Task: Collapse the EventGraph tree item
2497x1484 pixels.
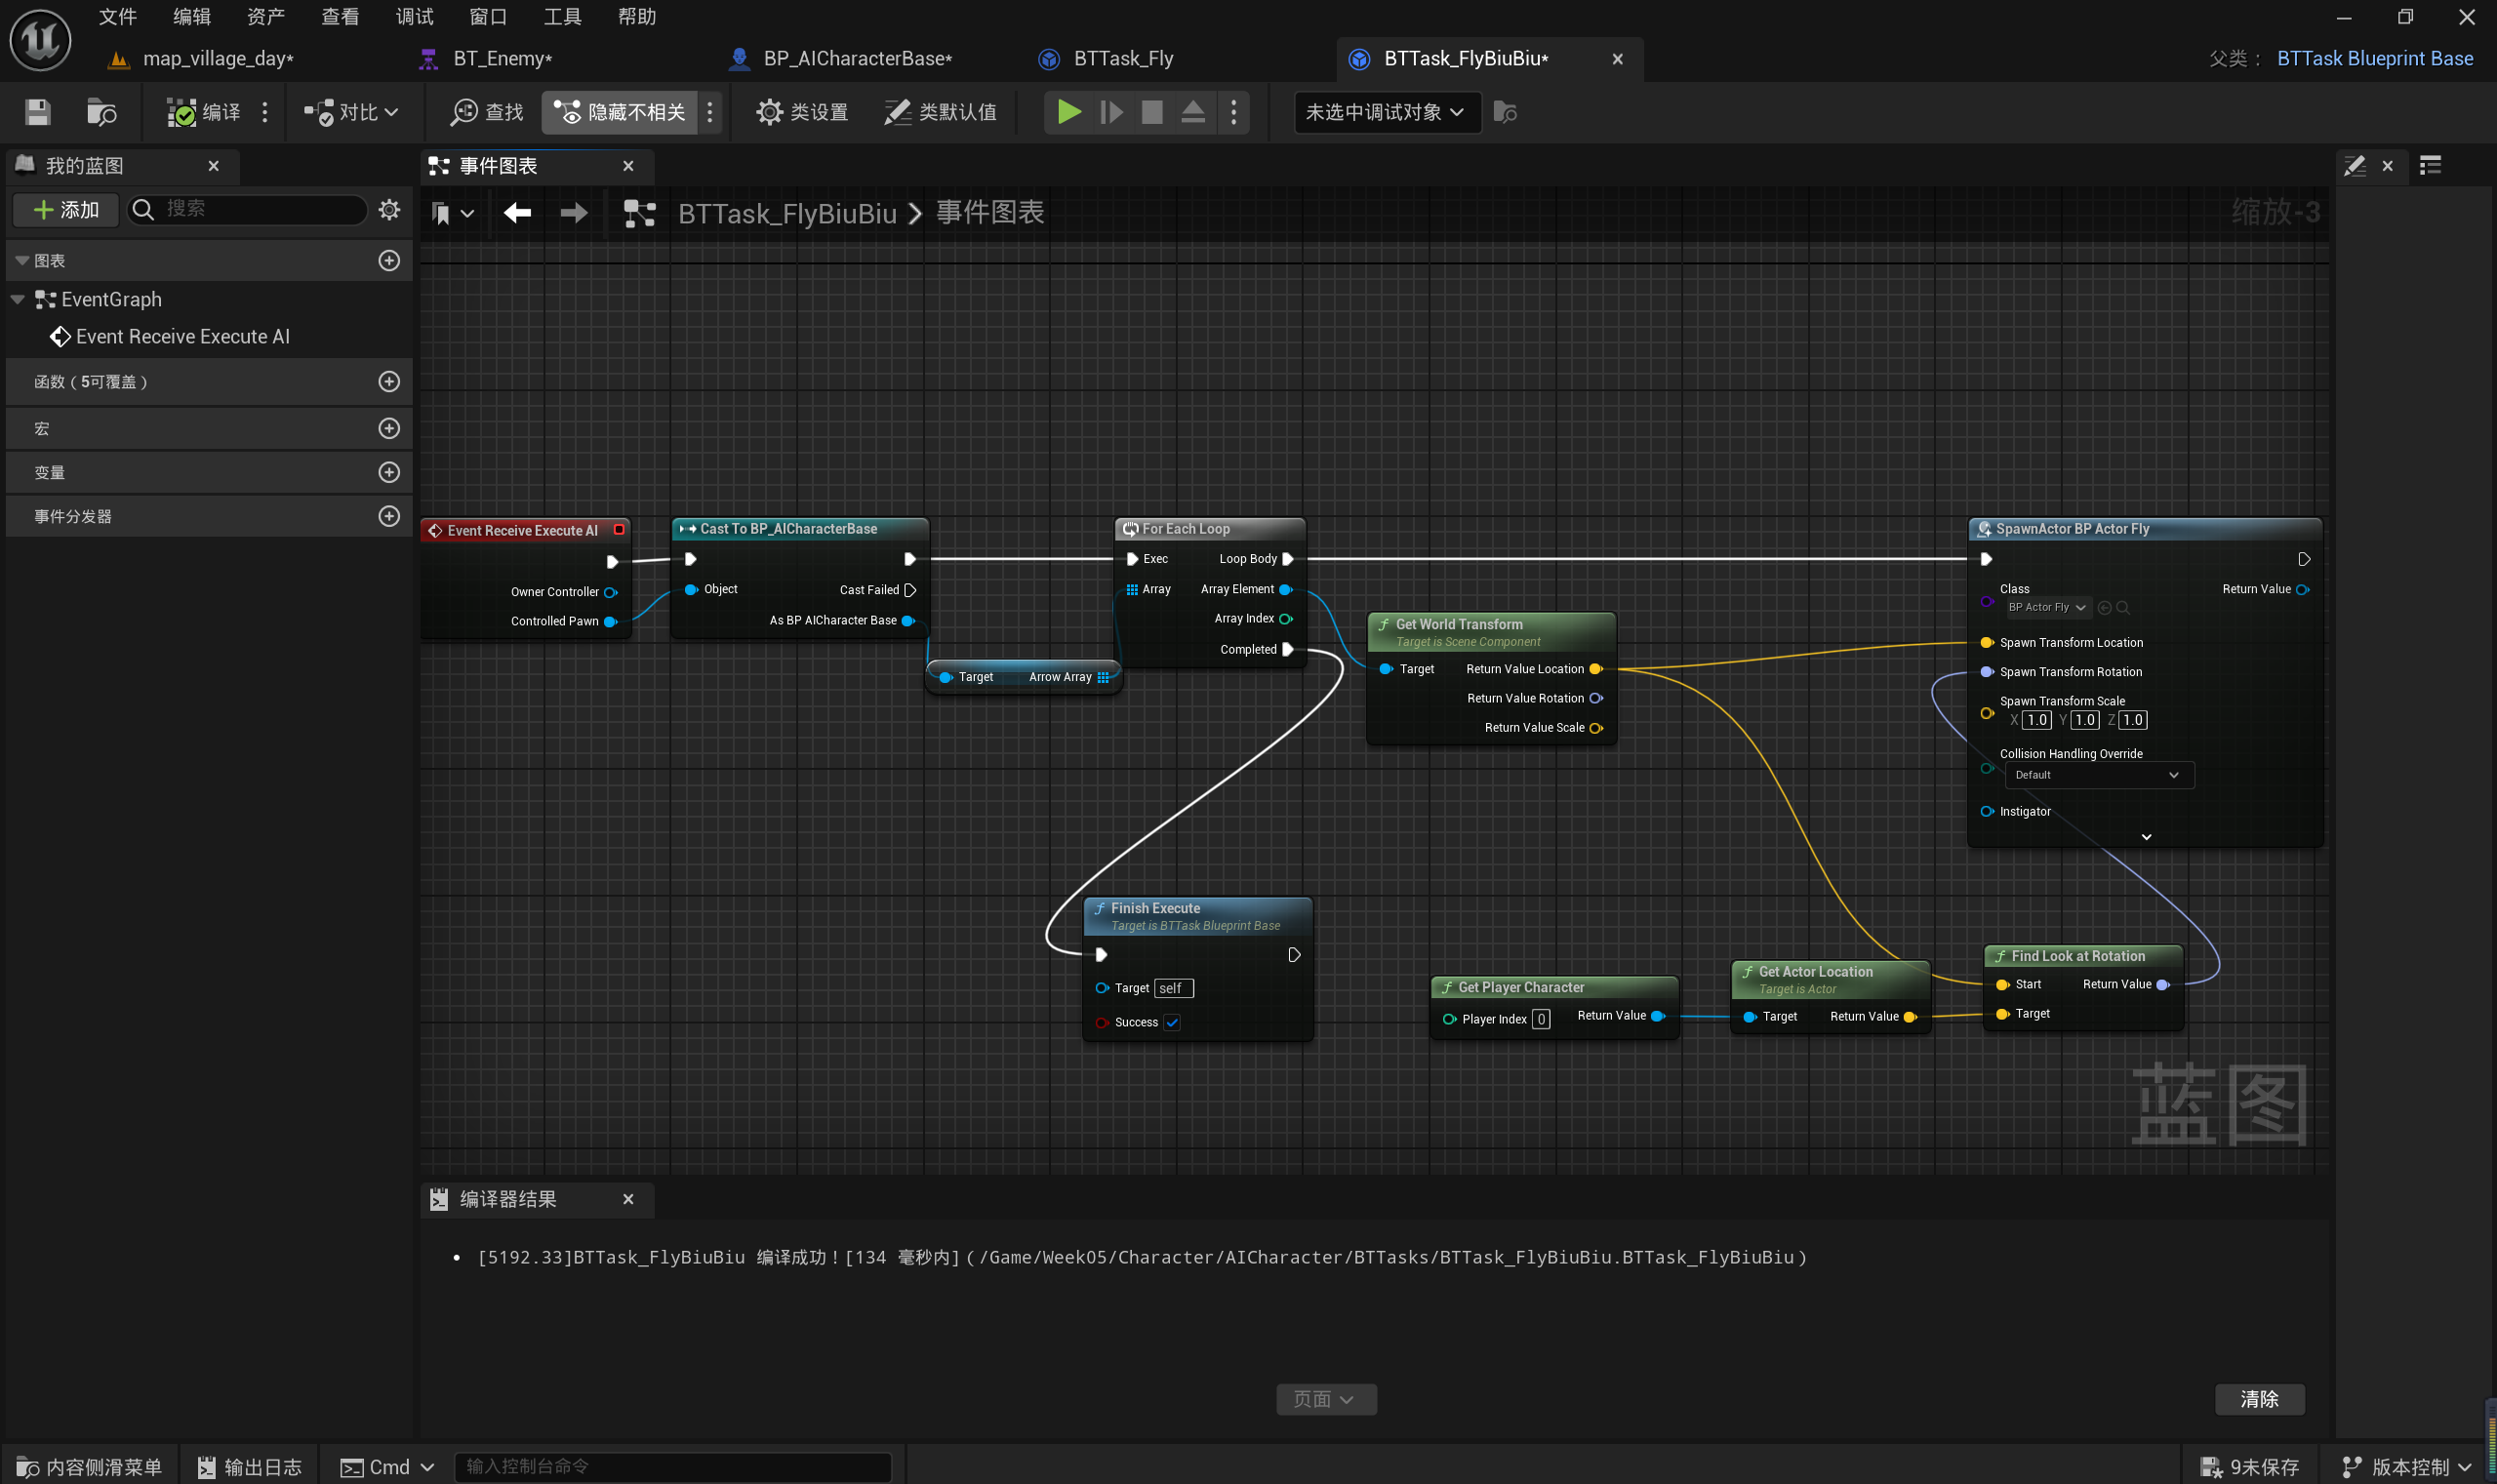Action: 17,299
